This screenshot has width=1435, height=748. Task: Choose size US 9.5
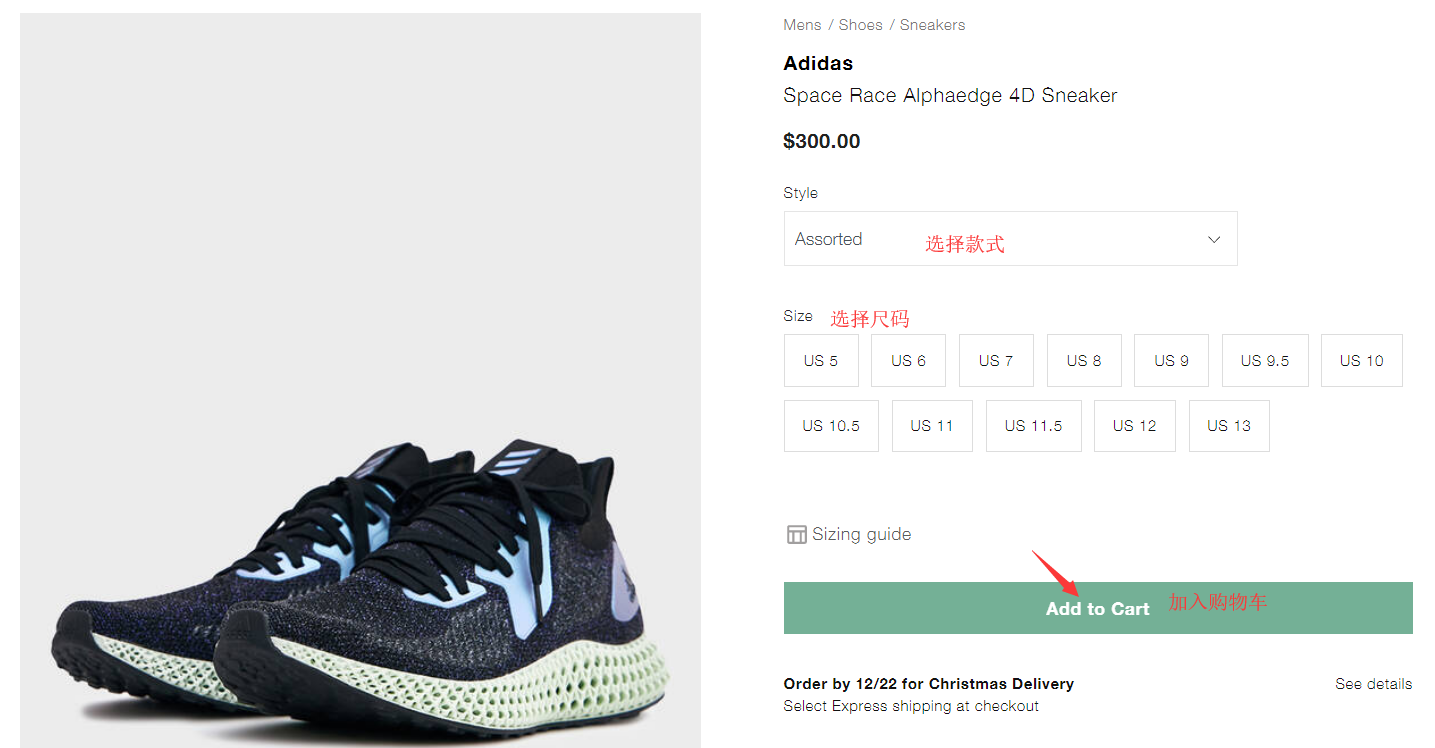pyautogui.click(x=1265, y=361)
